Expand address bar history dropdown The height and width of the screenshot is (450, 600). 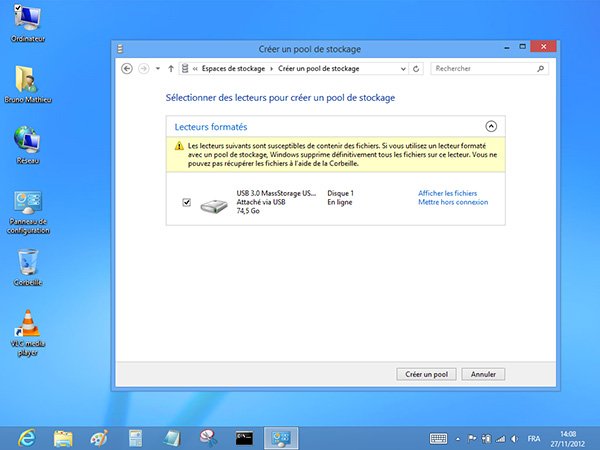(x=403, y=69)
